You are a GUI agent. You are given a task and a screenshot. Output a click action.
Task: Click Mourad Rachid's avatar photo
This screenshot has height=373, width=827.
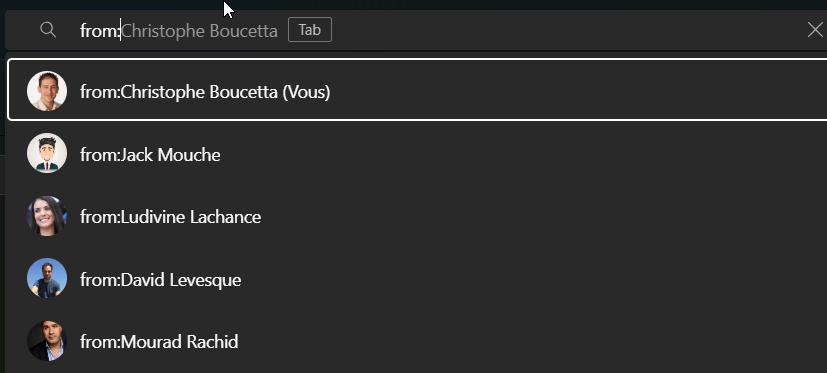tap(47, 341)
